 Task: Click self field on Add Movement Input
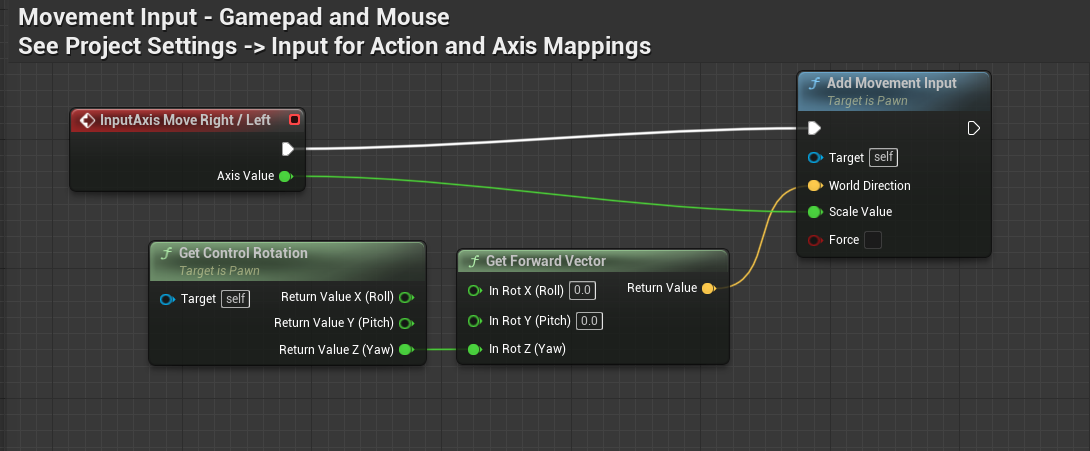(x=884, y=158)
